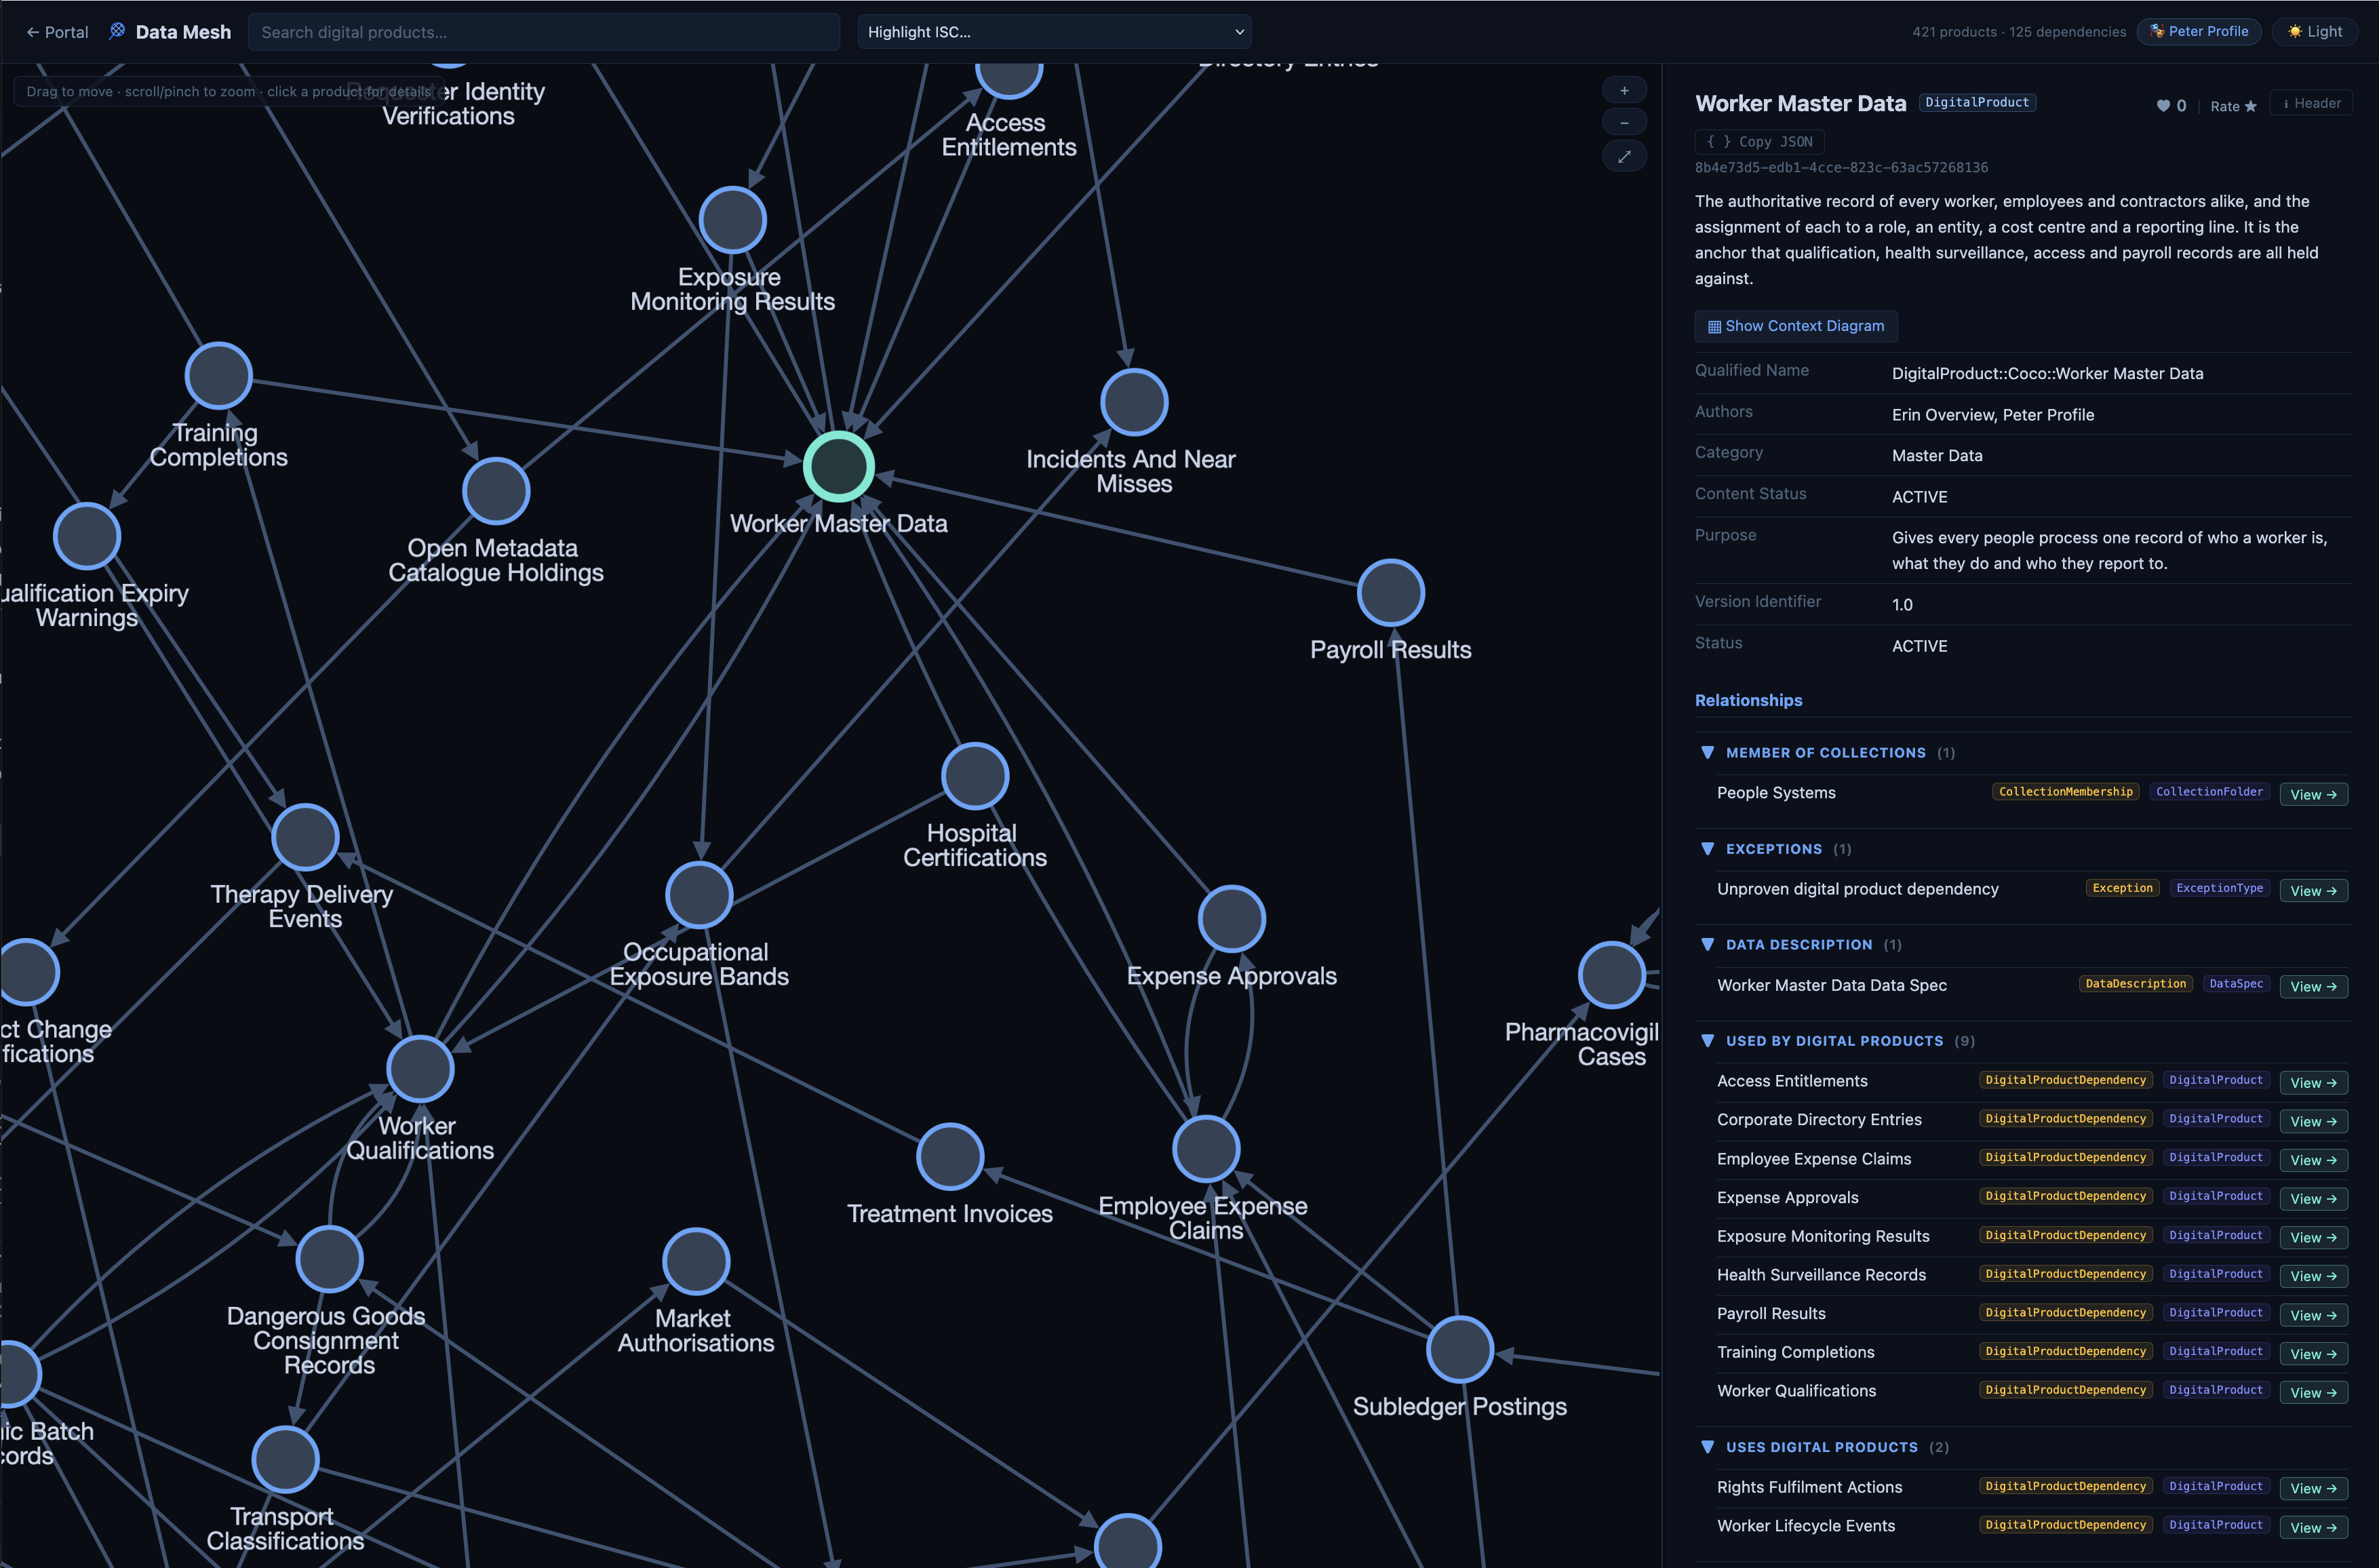The height and width of the screenshot is (1568, 2379).
Task: Select the Incidents And Near Misses node
Action: pyautogui.click(x=1134, y=403)
